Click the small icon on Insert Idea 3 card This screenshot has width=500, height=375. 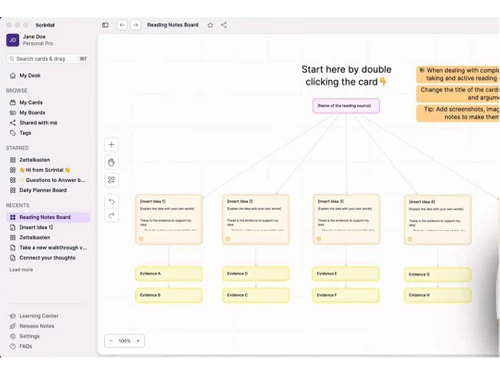319,239
